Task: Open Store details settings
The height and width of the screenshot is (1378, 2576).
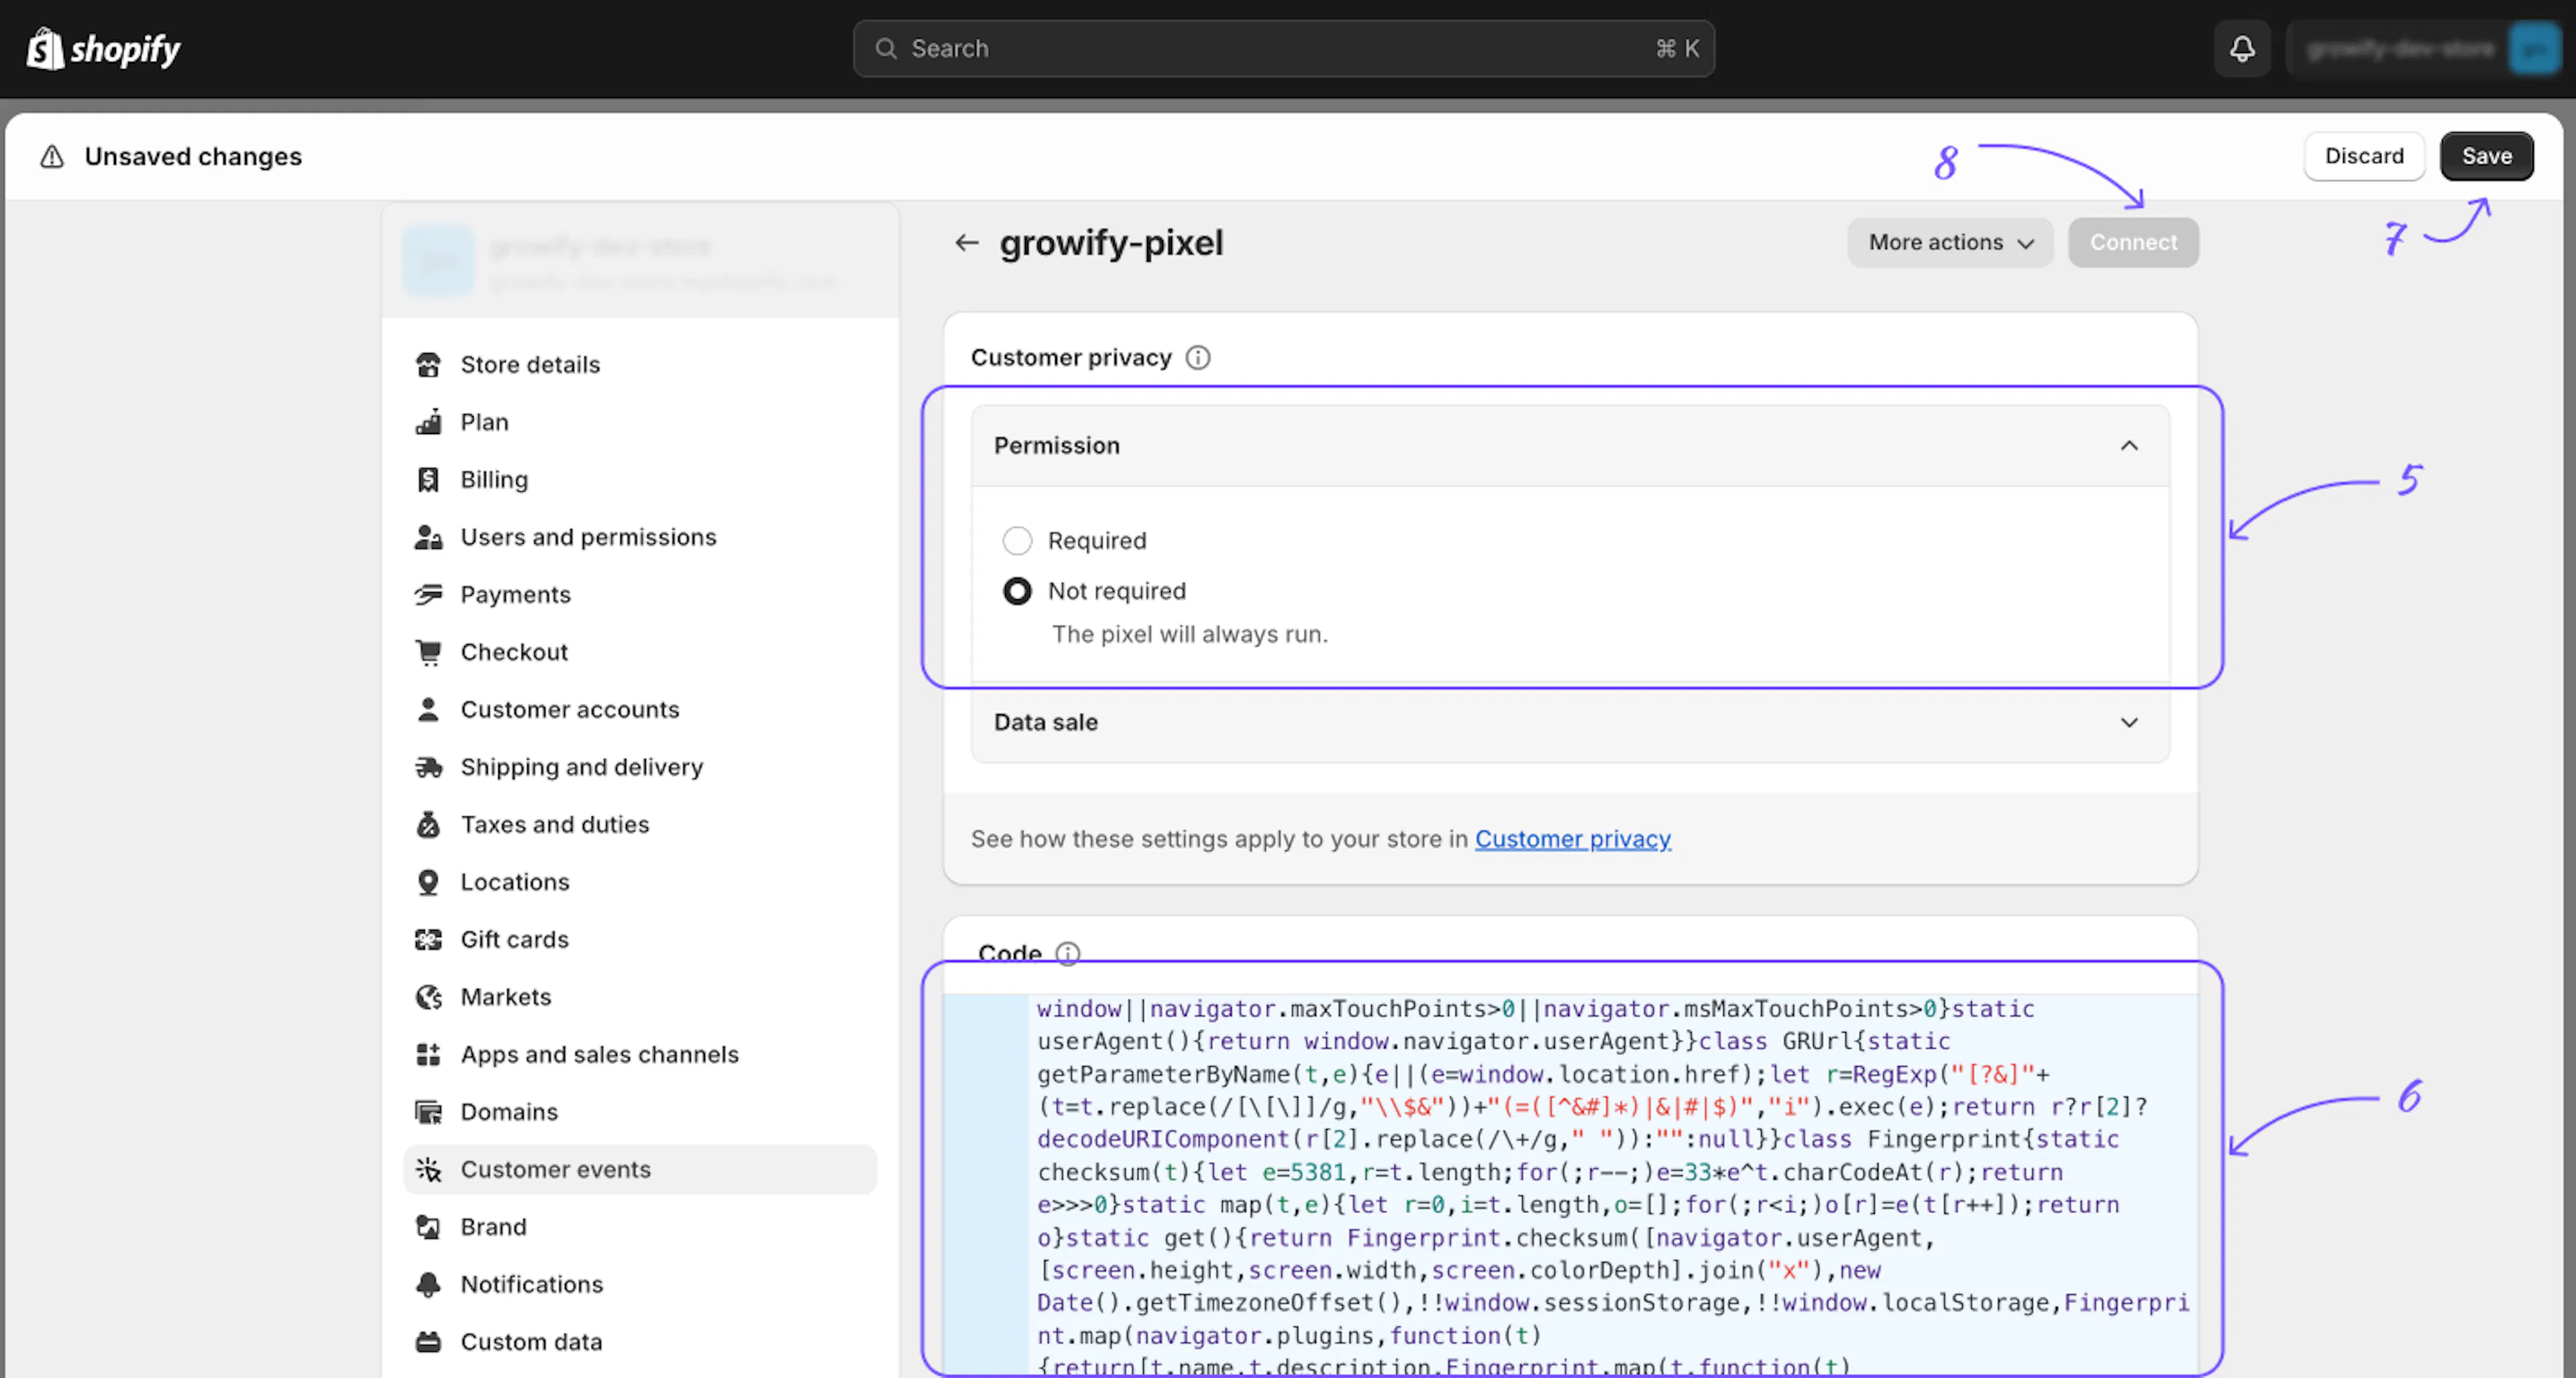Action: tap(530, 365)
